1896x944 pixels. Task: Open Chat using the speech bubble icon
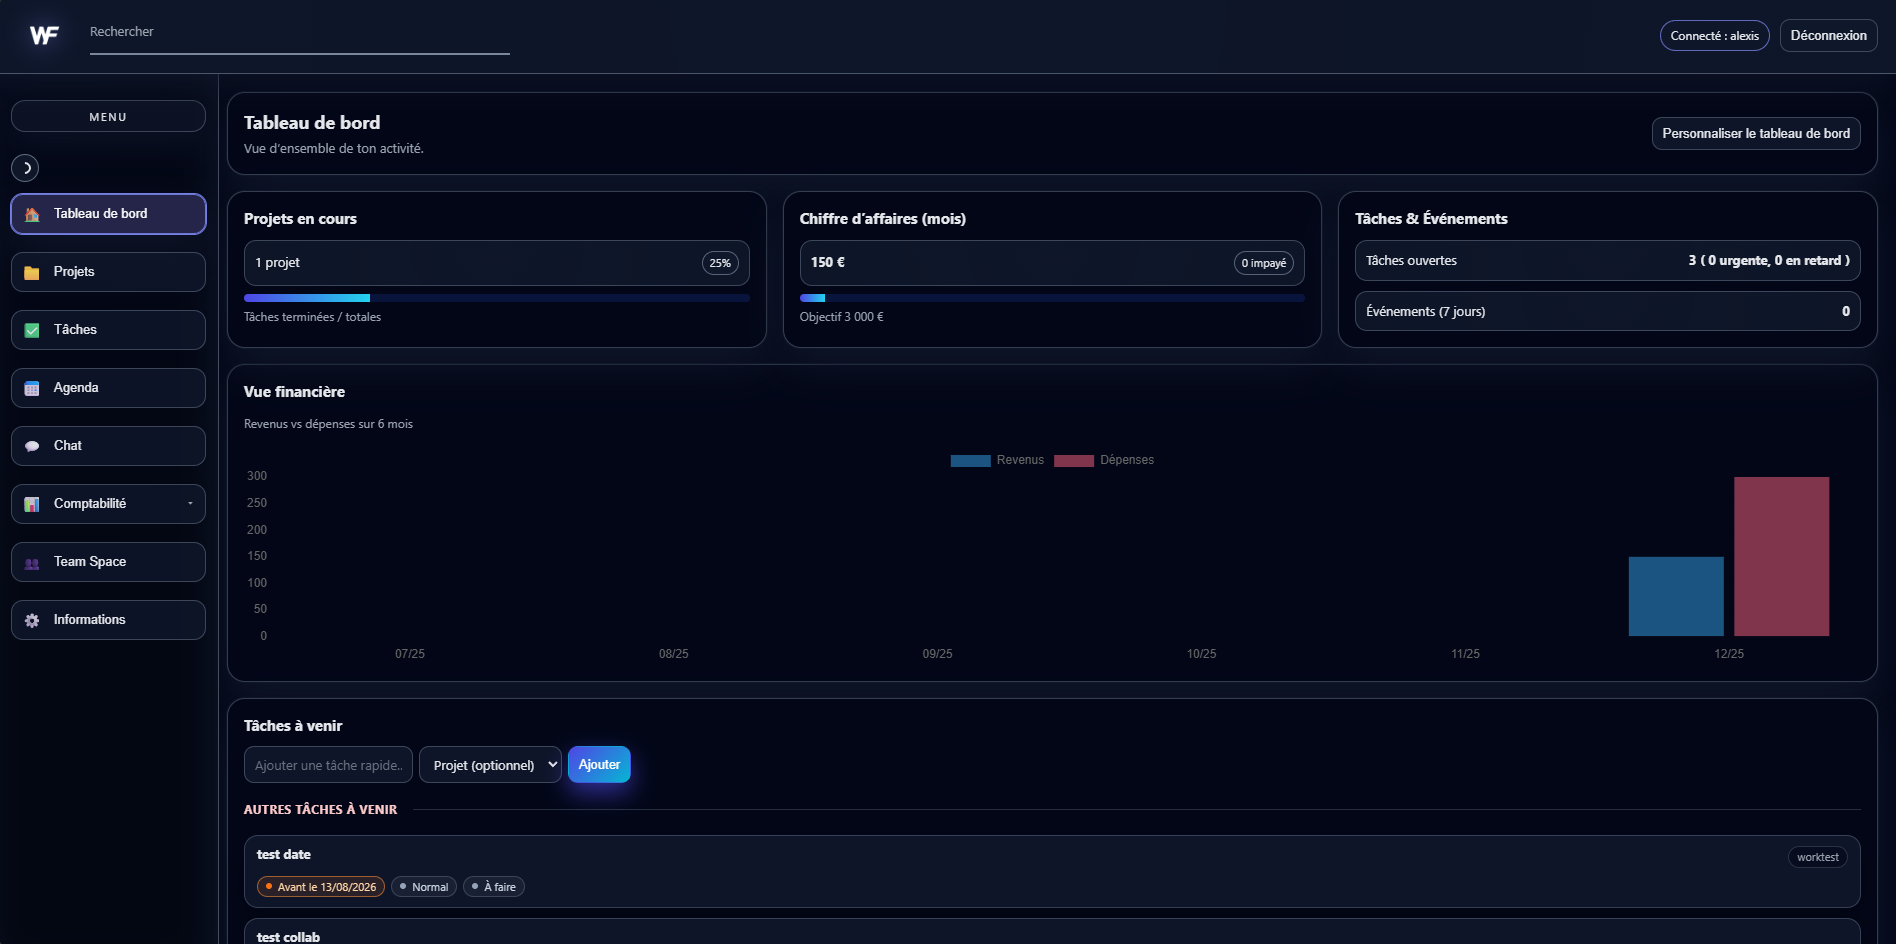31,445
